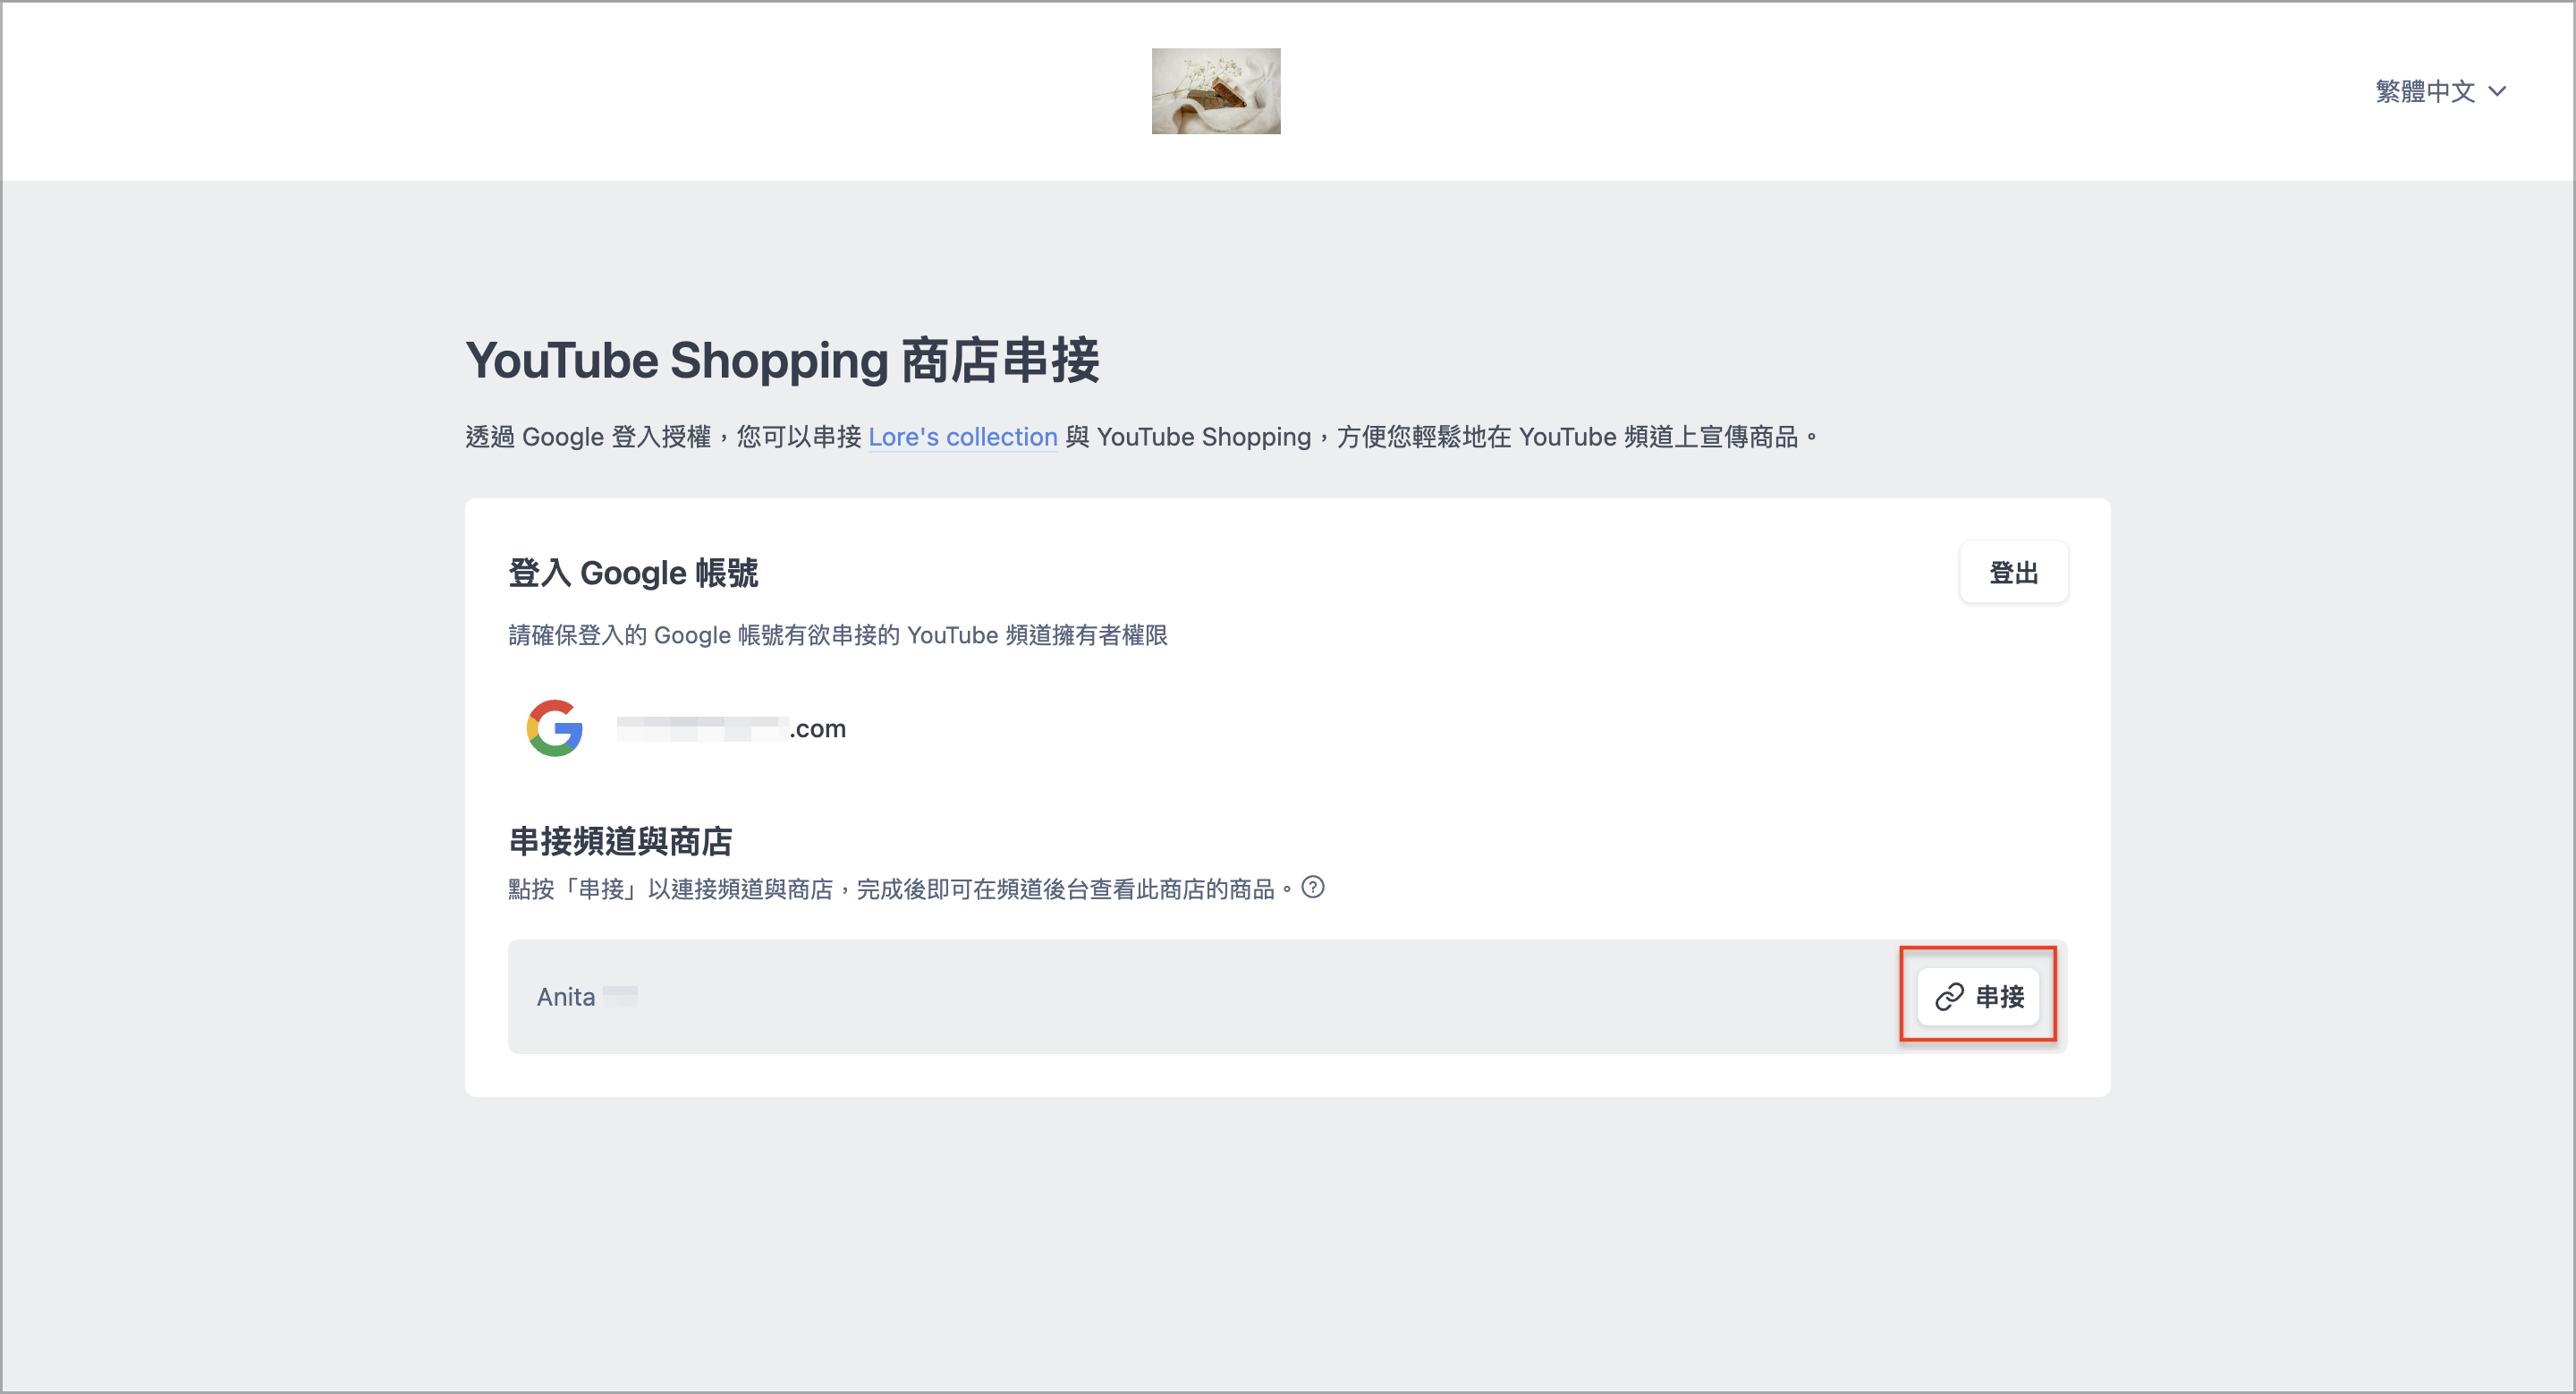This screenshot has height=1394, width=2576.
Task: Click the store logo thumbnail
Action: pyautogui.click(x=1215, y=91)
